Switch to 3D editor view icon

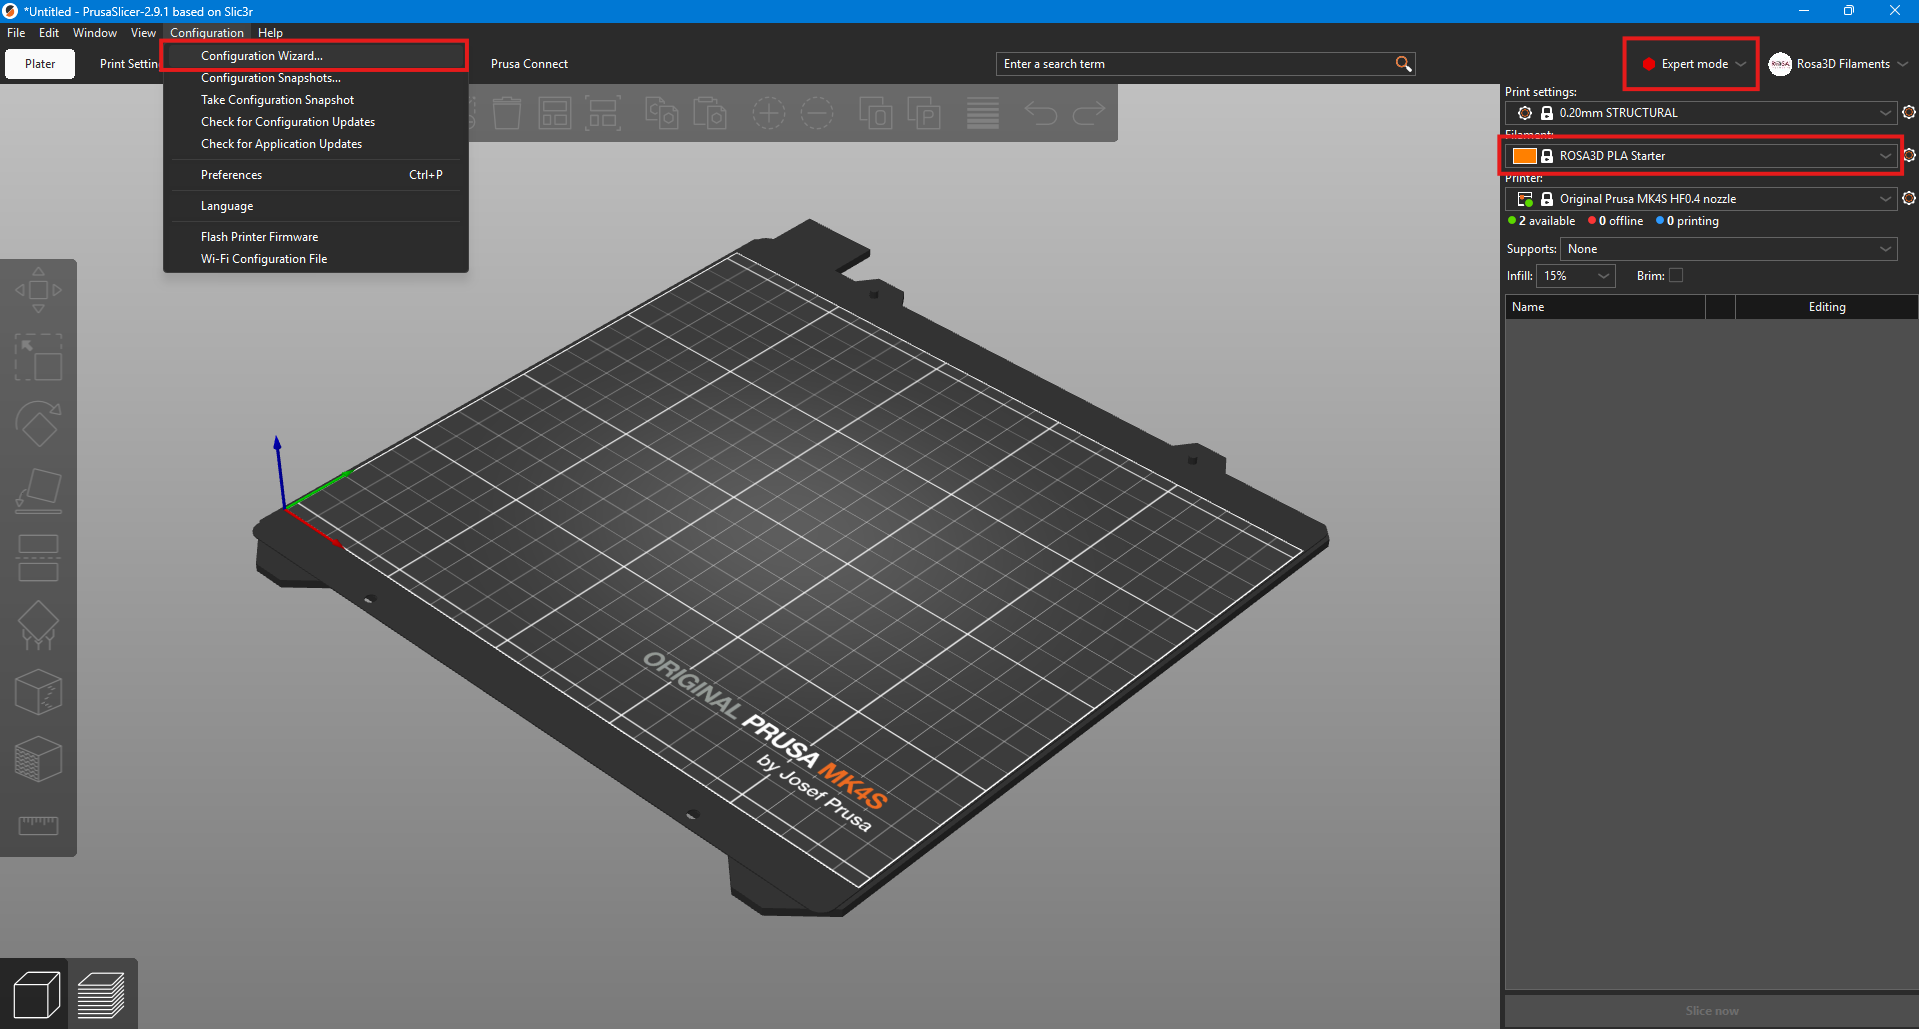35,994
